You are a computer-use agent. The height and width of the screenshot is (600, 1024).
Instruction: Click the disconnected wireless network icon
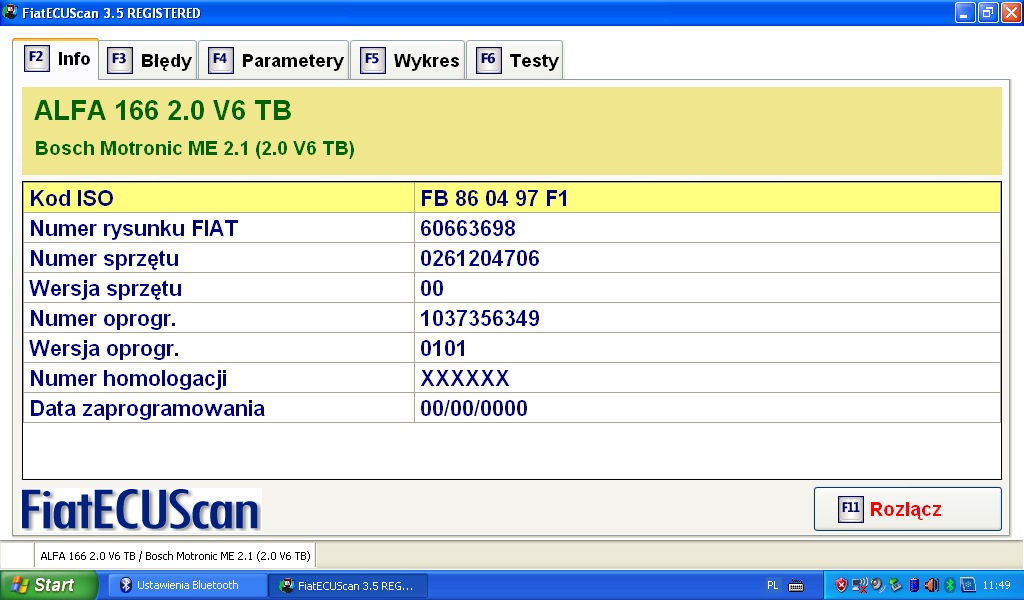pos(859,586)
